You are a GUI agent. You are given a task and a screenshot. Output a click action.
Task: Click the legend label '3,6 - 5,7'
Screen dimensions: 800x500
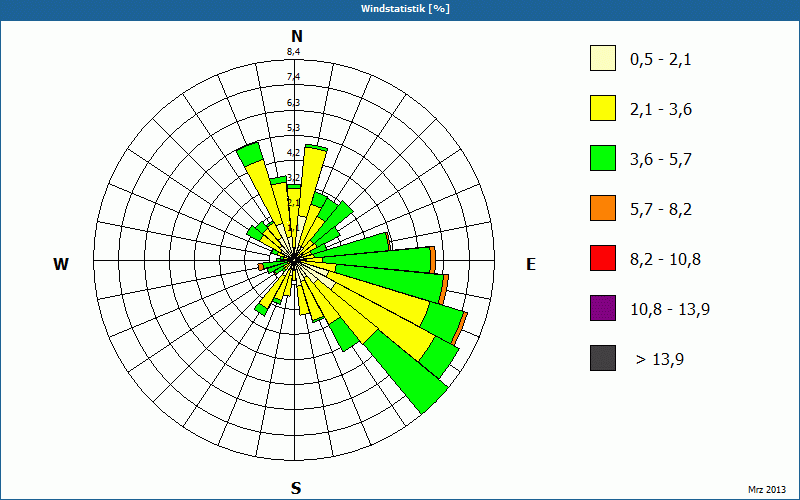pyautogui.click(x=661, y=160)
